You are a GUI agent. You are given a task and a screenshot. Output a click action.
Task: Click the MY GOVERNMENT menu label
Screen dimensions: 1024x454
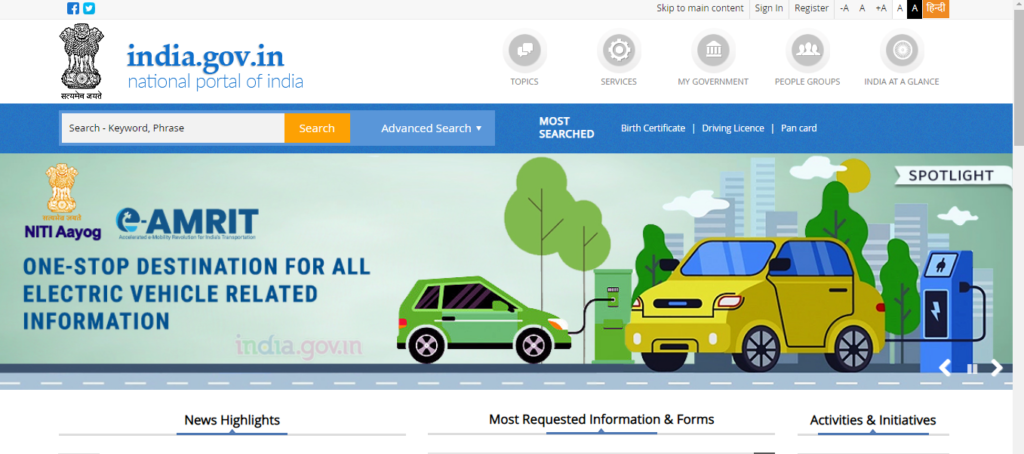713,82
